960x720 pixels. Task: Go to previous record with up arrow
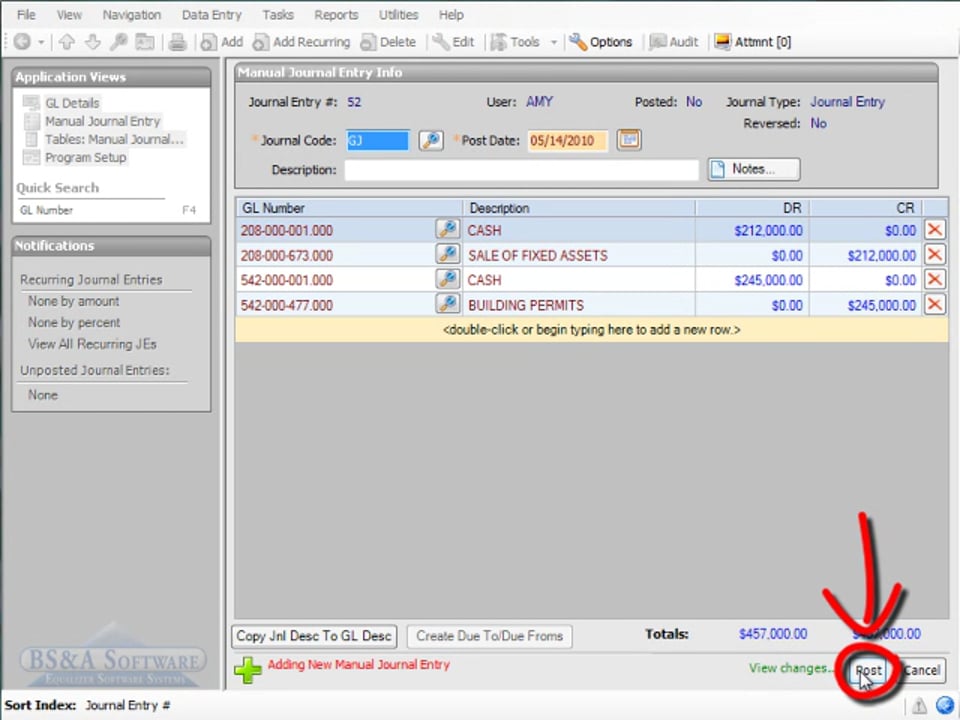tap(67, 42)
